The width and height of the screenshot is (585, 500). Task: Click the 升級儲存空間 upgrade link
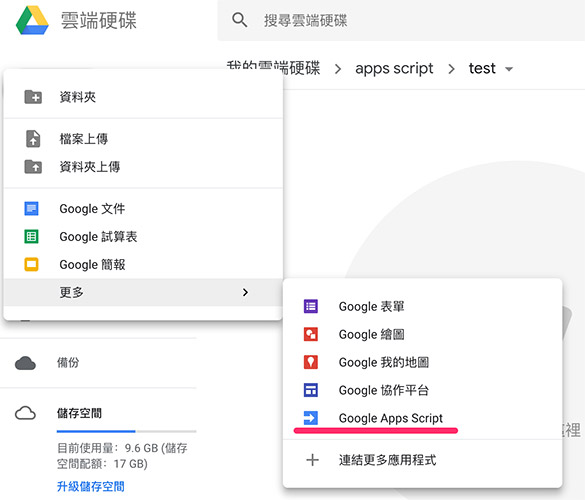coord(91,486)
